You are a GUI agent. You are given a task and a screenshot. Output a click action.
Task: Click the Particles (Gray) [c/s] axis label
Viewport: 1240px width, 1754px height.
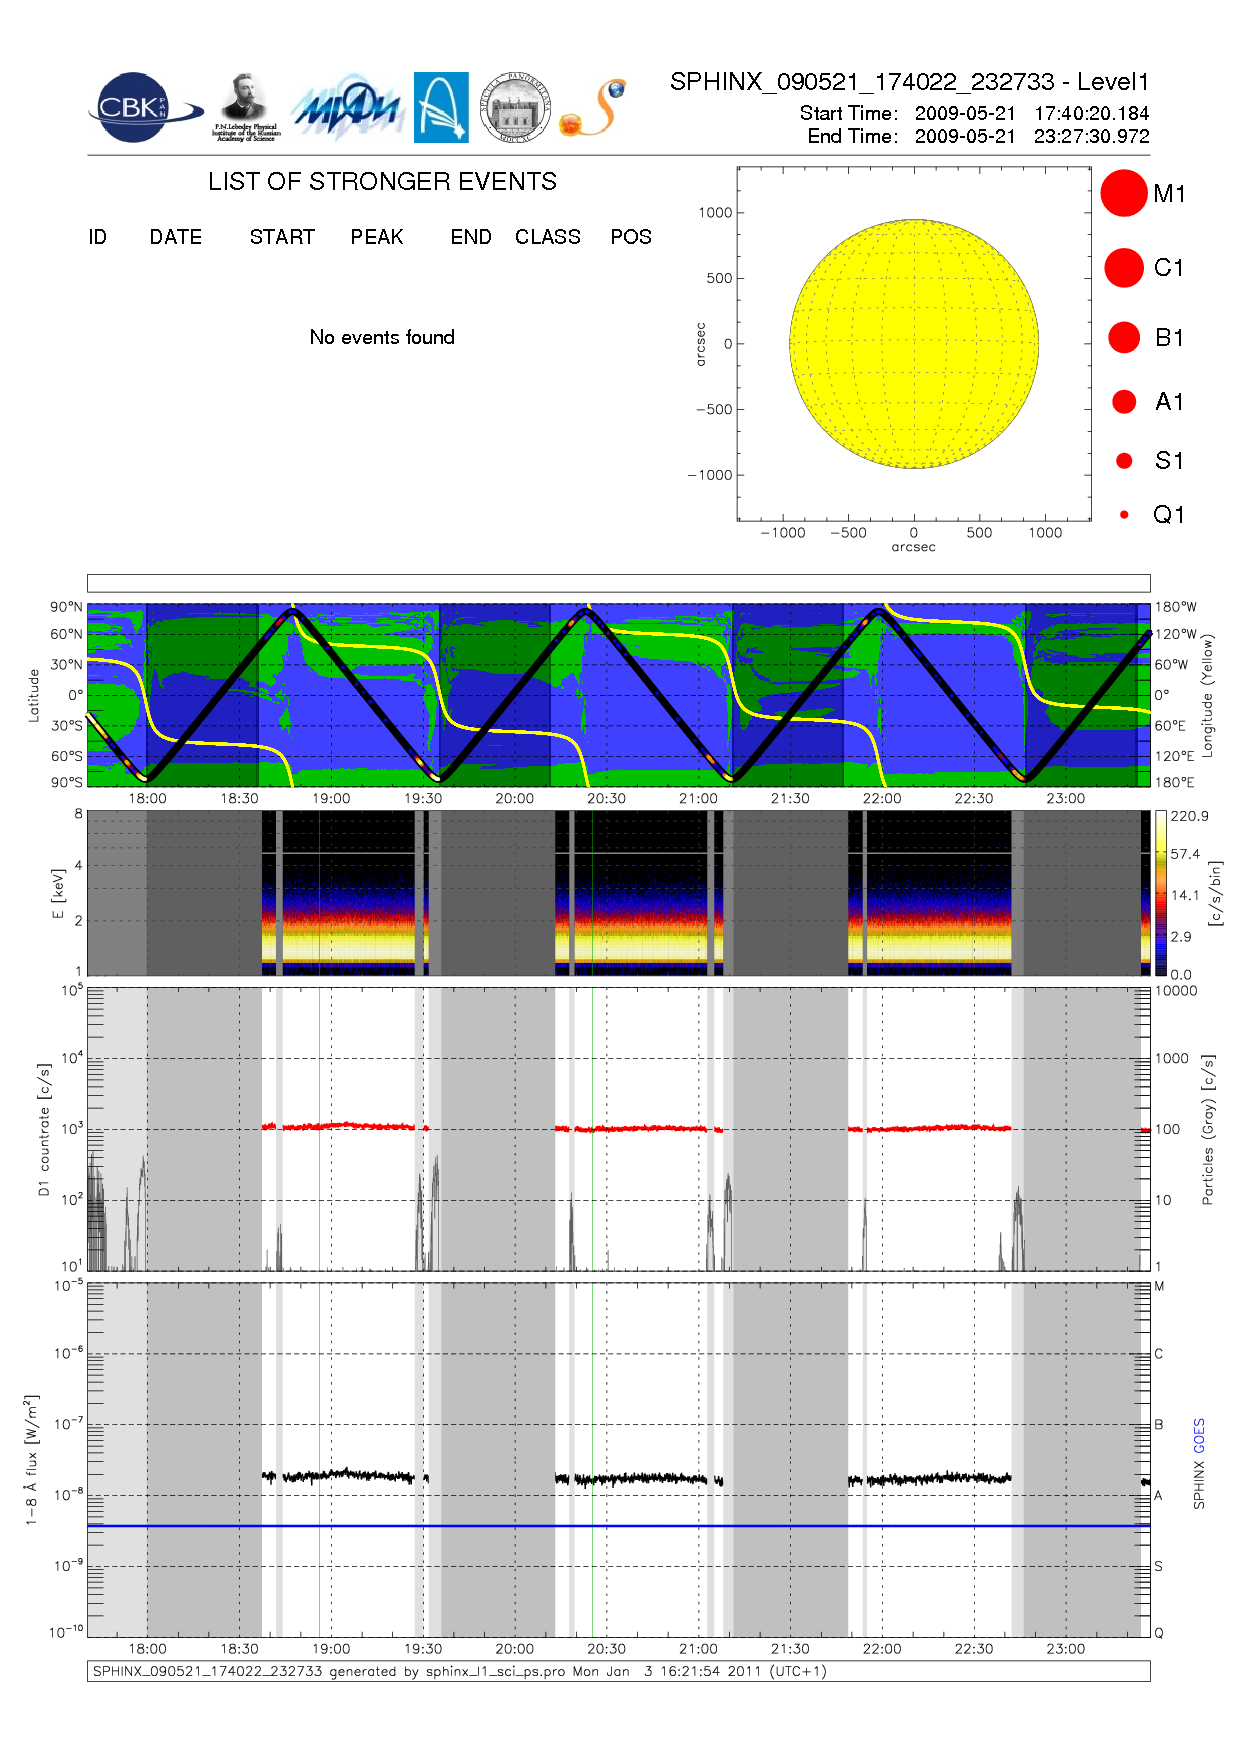coord(1208,1129)
